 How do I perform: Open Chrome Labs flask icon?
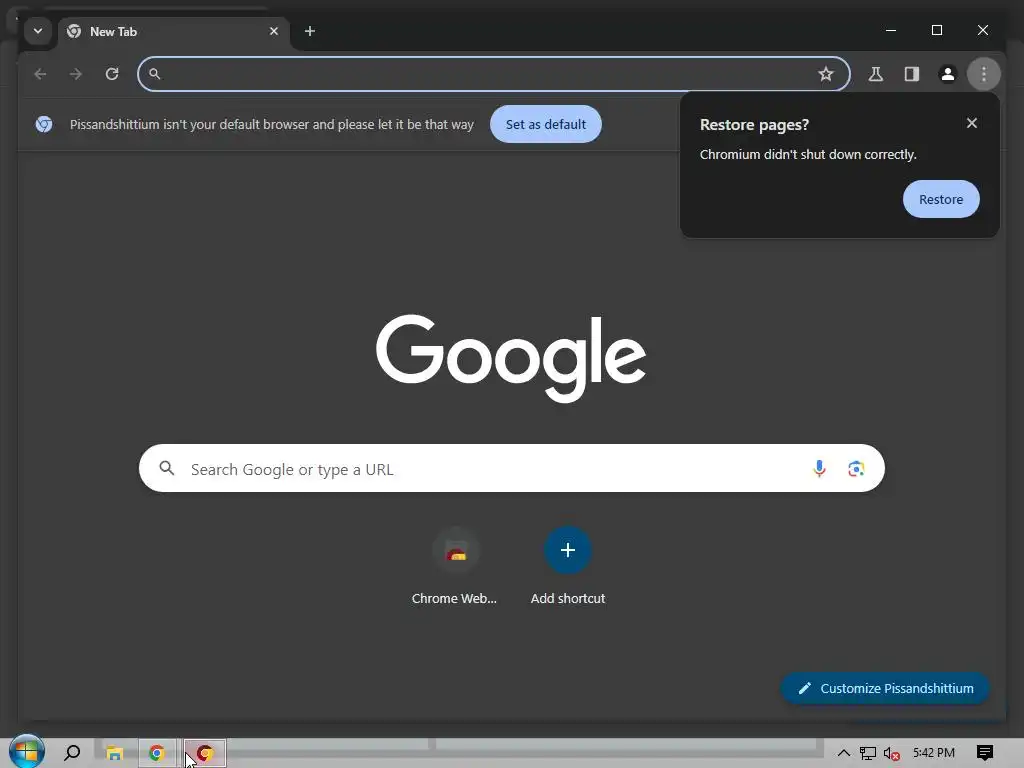(x=876, y=74)
